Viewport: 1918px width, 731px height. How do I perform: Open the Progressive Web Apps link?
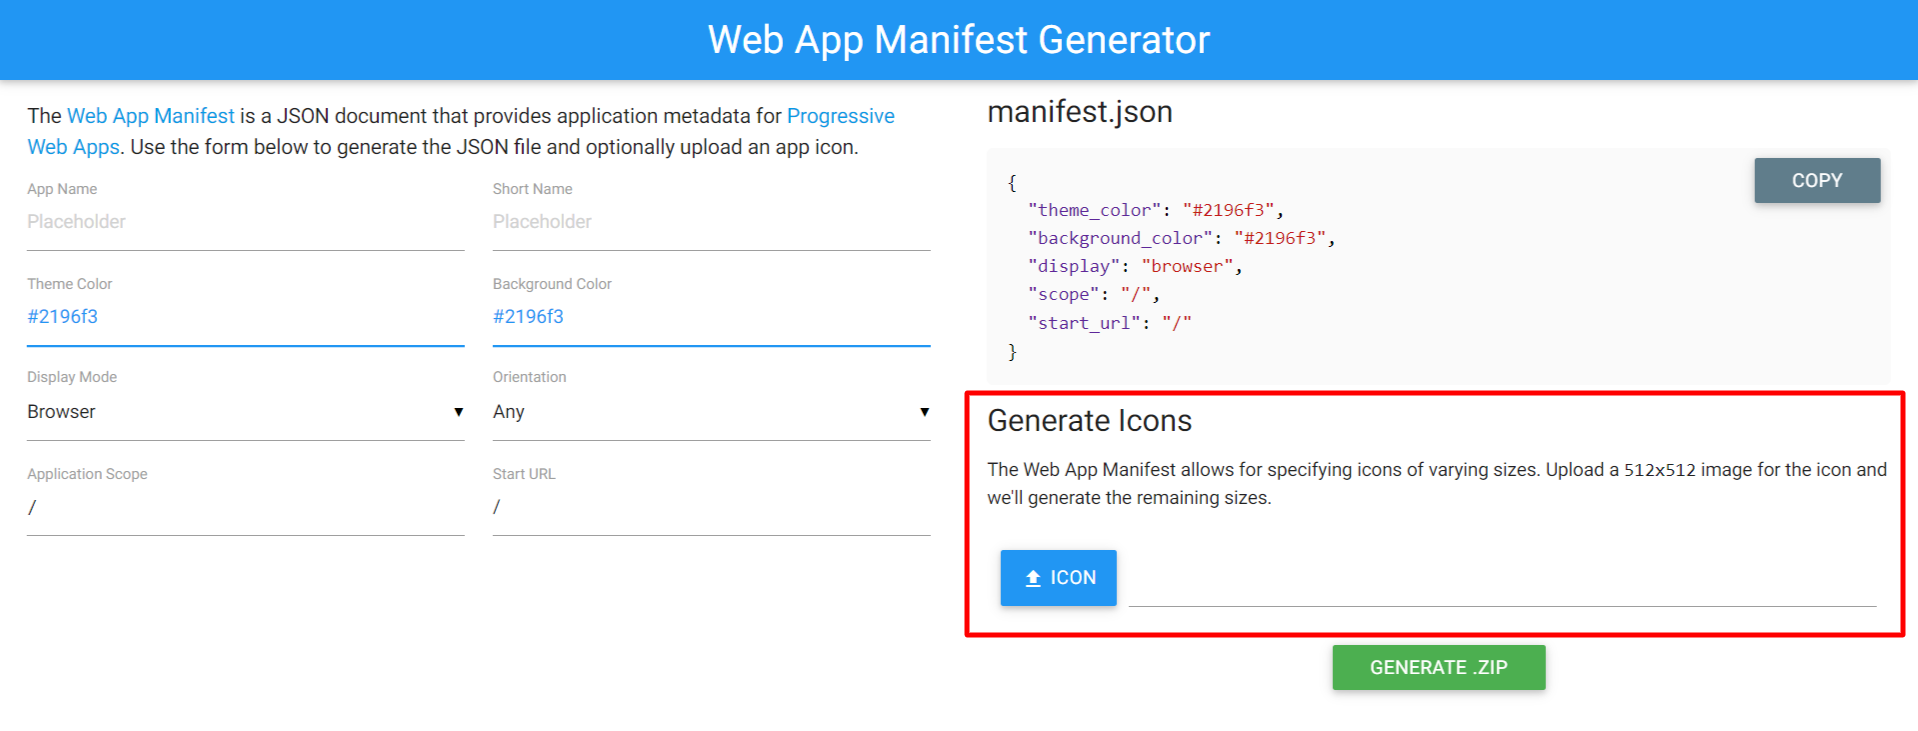click(841, 115)
